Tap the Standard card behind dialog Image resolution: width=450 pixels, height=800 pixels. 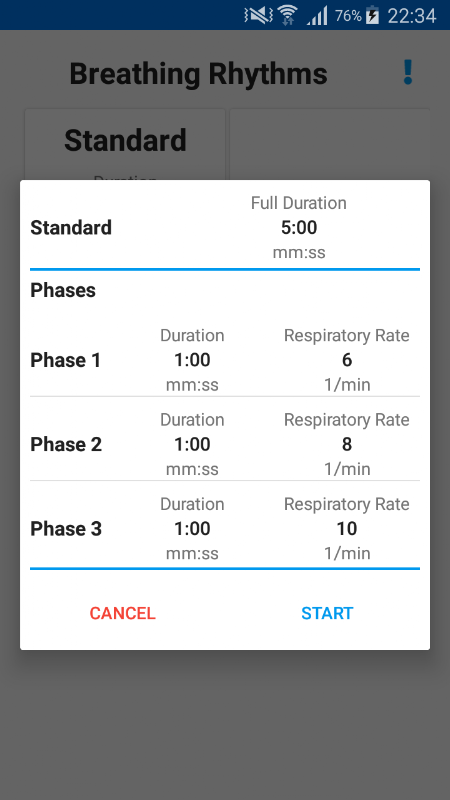pos(125,144)
